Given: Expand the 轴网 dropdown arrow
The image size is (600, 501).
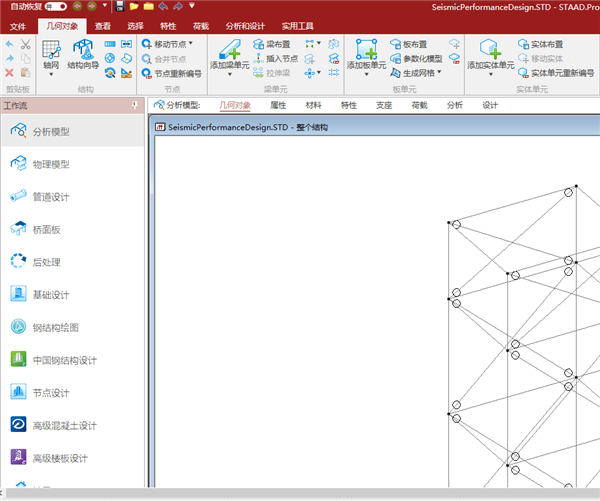Looking at the screenshot, I should [x=51, y=75].
